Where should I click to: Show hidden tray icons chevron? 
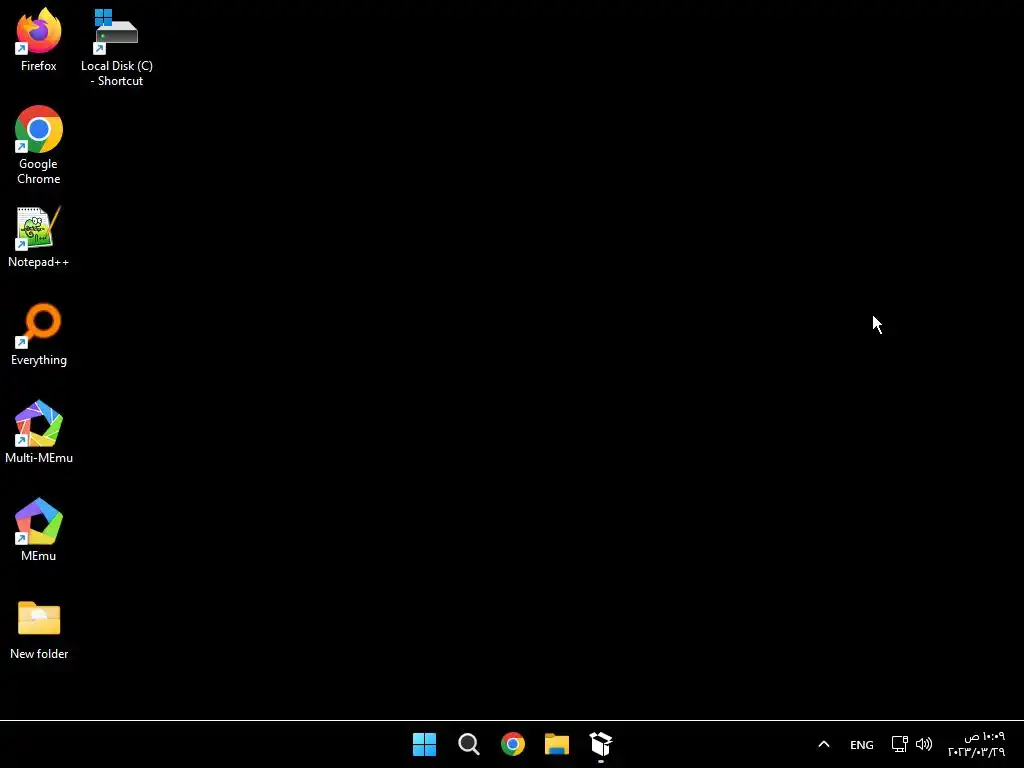point(824,744)
